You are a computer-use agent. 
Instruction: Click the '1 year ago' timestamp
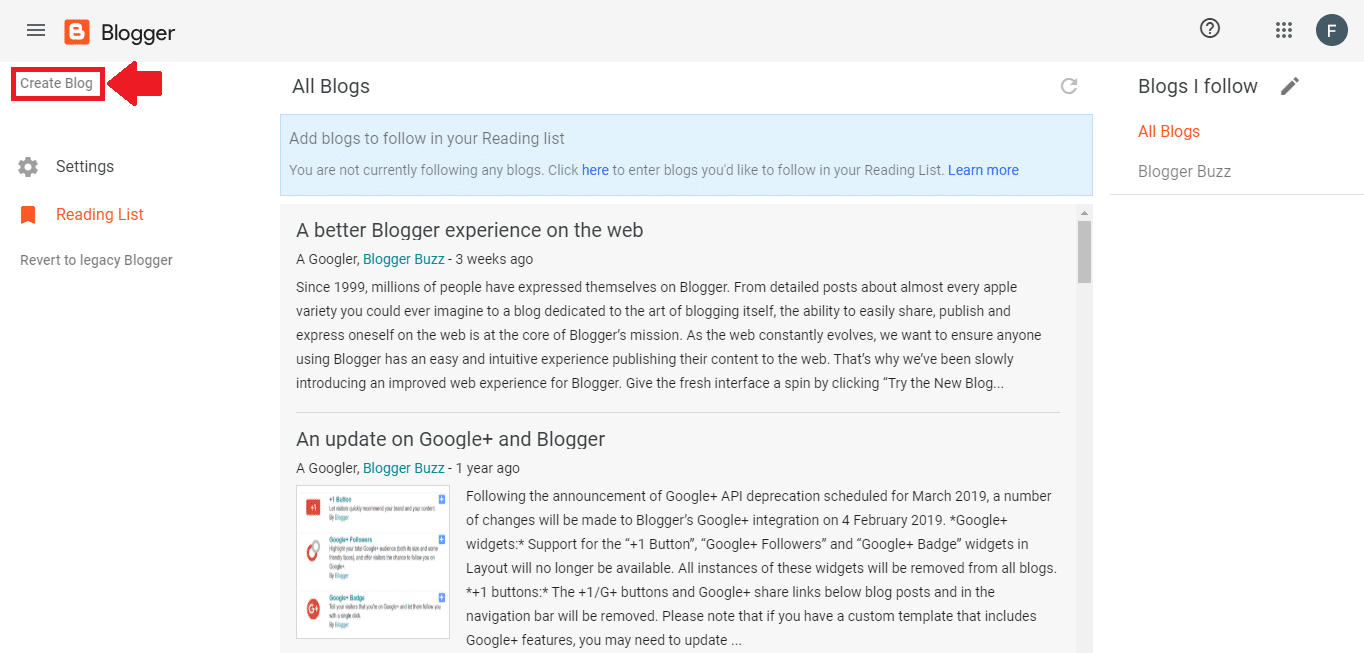tap(488, 468)
